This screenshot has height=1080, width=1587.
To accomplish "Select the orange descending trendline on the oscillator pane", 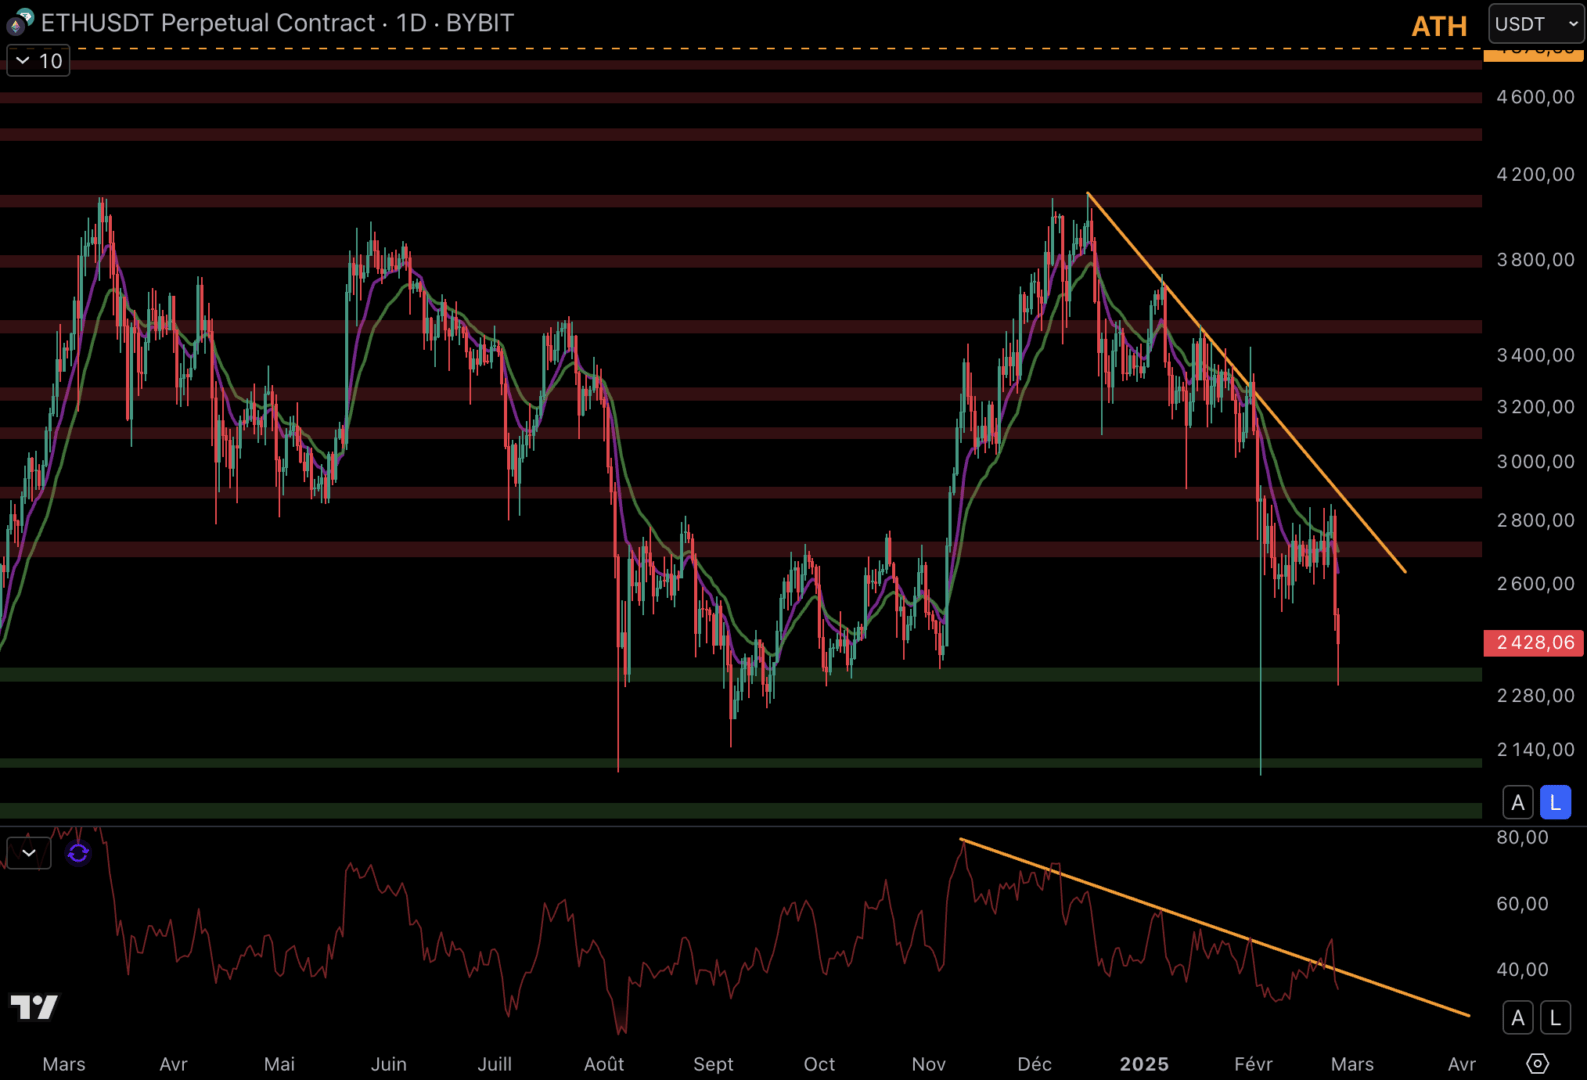I will 1214,927.
